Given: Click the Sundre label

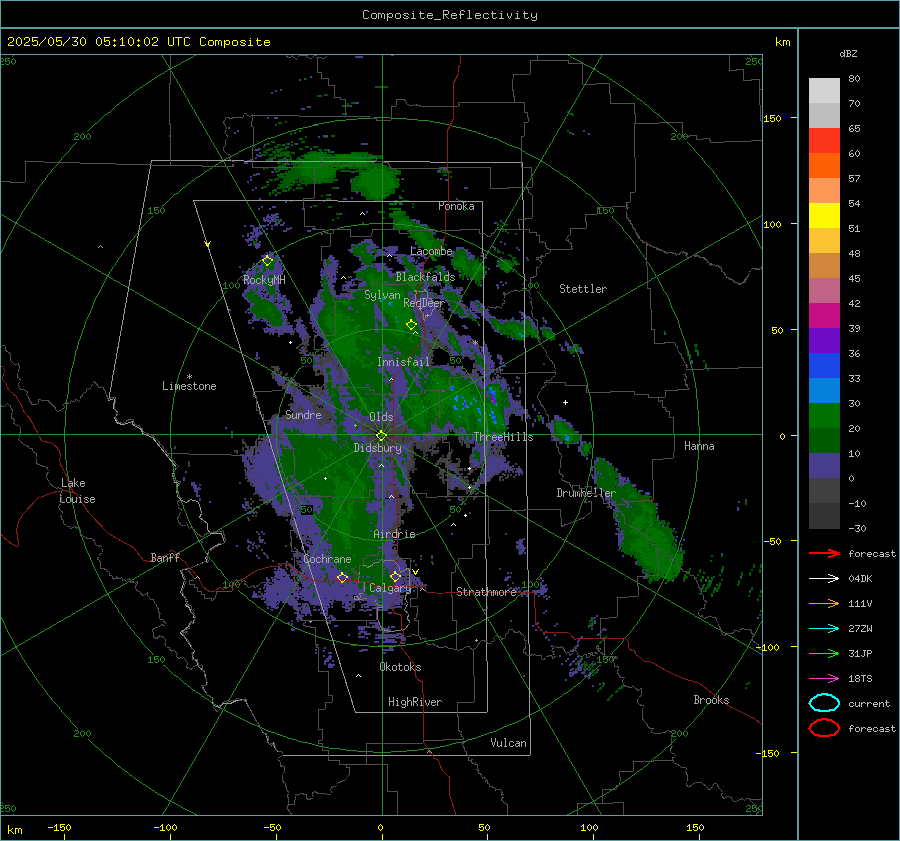Looking at the screenshot, I should (x=303, y=415).
